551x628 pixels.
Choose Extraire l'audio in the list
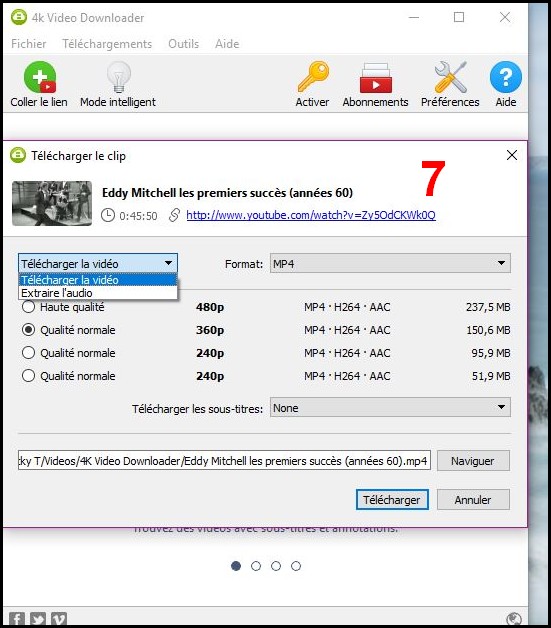click(98, 293)
